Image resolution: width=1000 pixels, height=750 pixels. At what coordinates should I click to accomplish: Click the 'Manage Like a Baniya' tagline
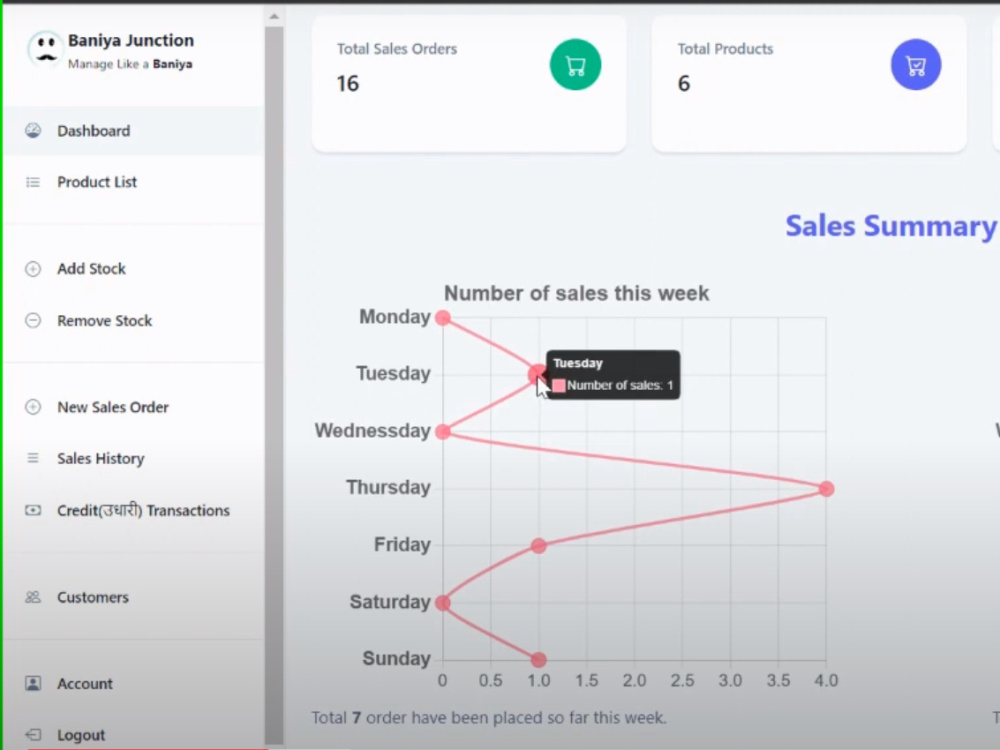pyautogui.click(x=130, y=64)
